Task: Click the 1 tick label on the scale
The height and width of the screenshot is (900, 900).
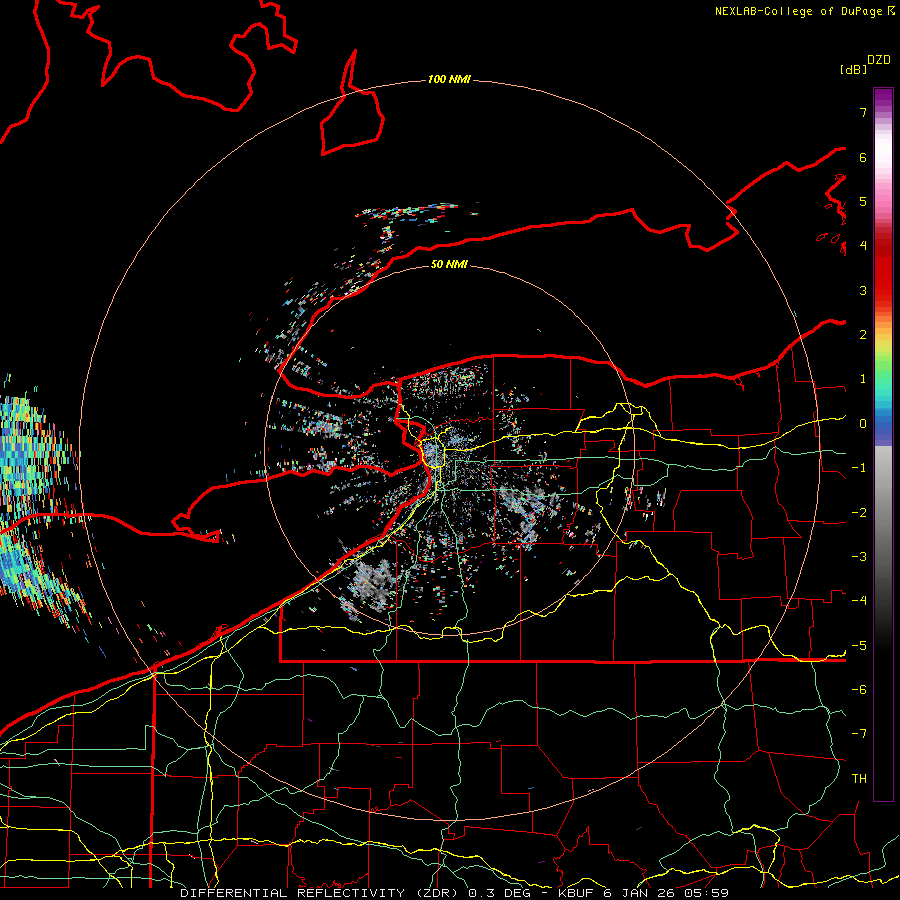Action: click(863, 379)
